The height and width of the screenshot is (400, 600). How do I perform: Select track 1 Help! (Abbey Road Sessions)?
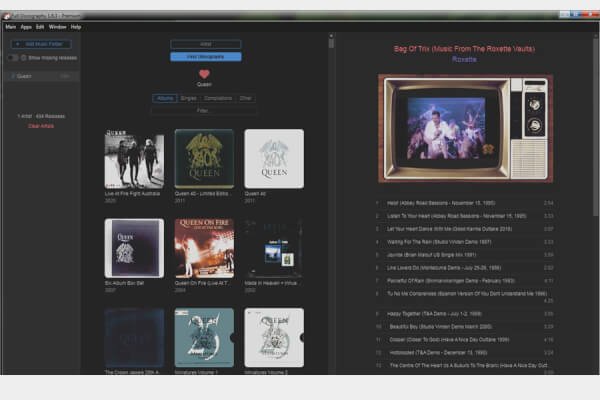[x=465, y=203]
